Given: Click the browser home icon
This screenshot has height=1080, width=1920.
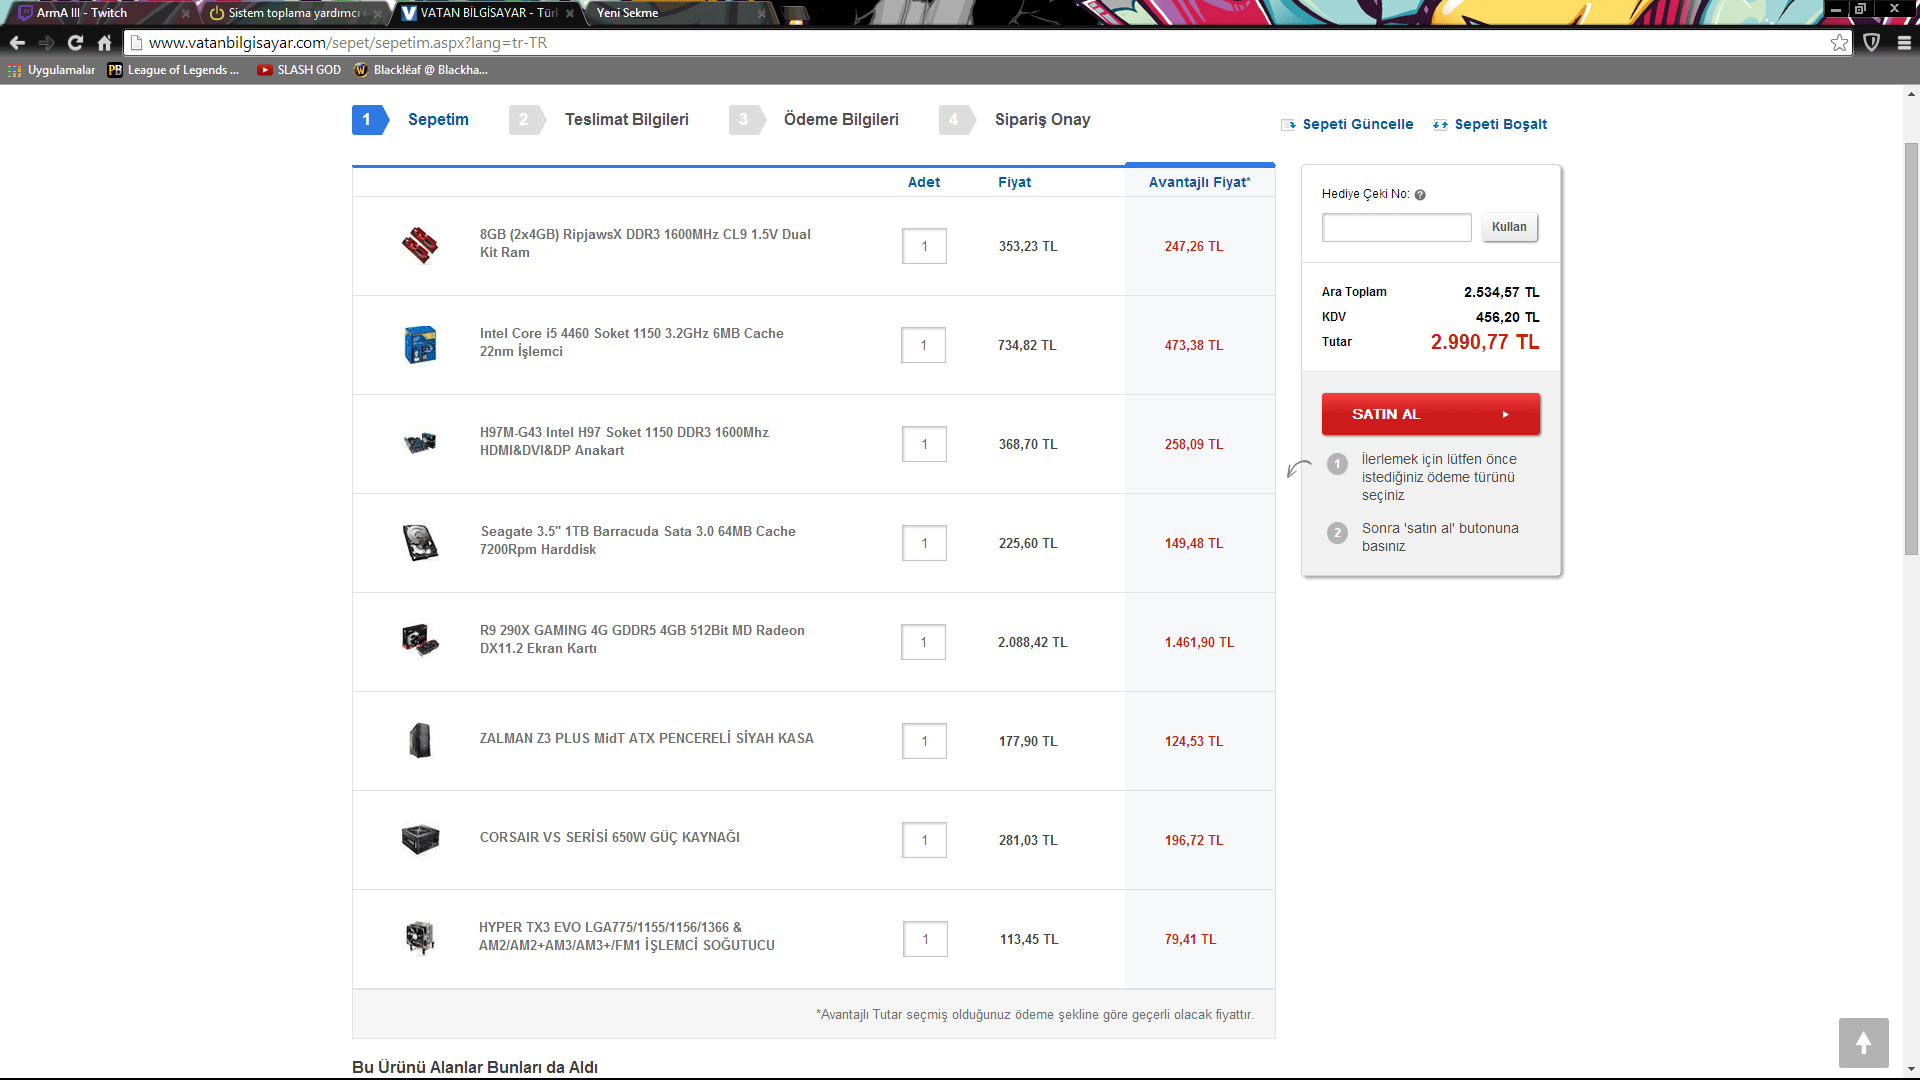Looking at the screenshot, I should click(104, 43).
